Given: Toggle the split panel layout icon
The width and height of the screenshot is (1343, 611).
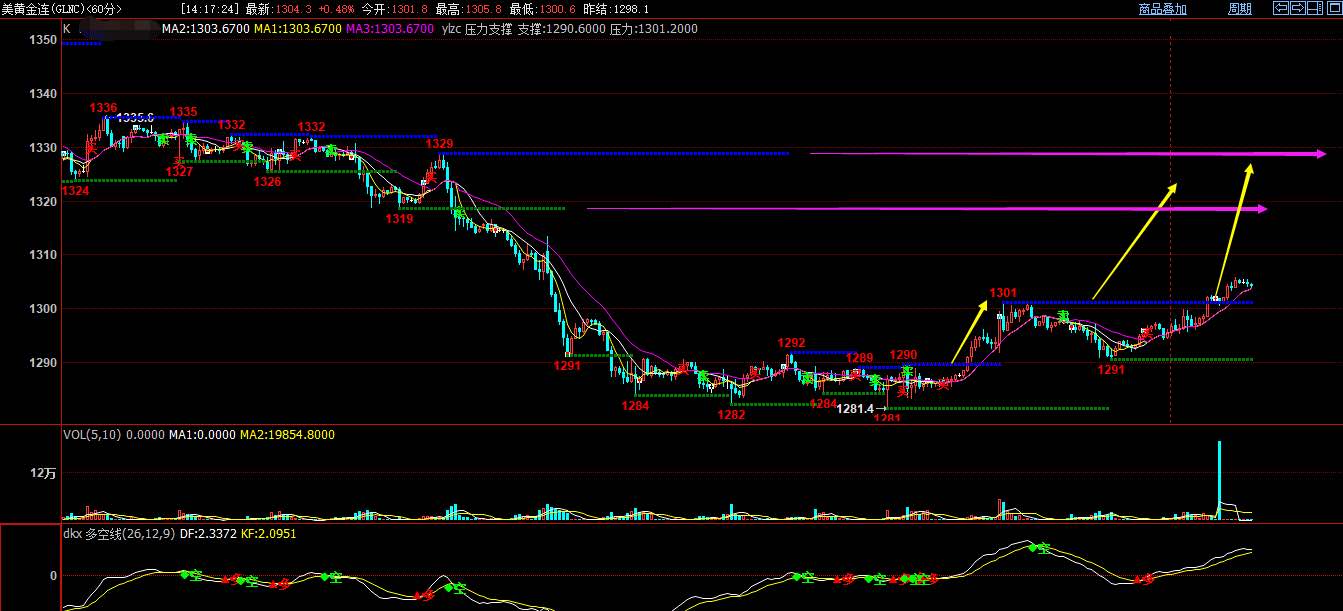Looking at the screenshot, I should click(1315, 8).
